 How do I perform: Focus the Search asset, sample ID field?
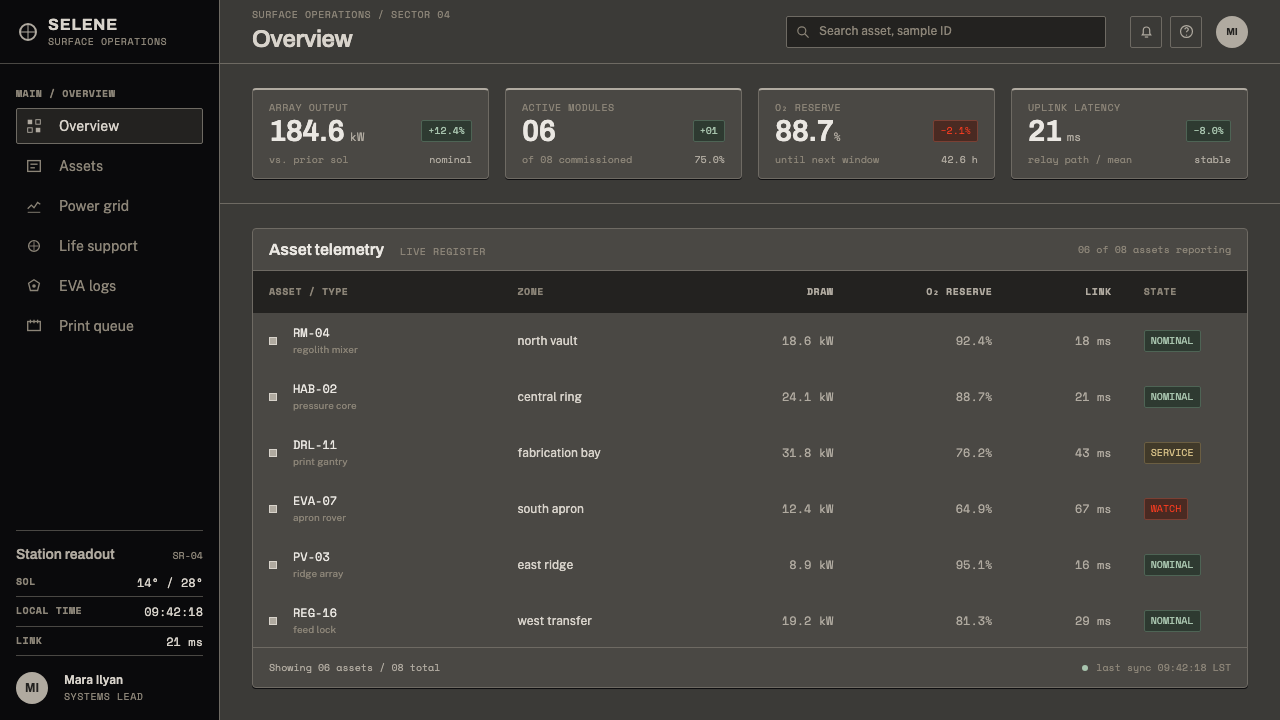point(946,32)
